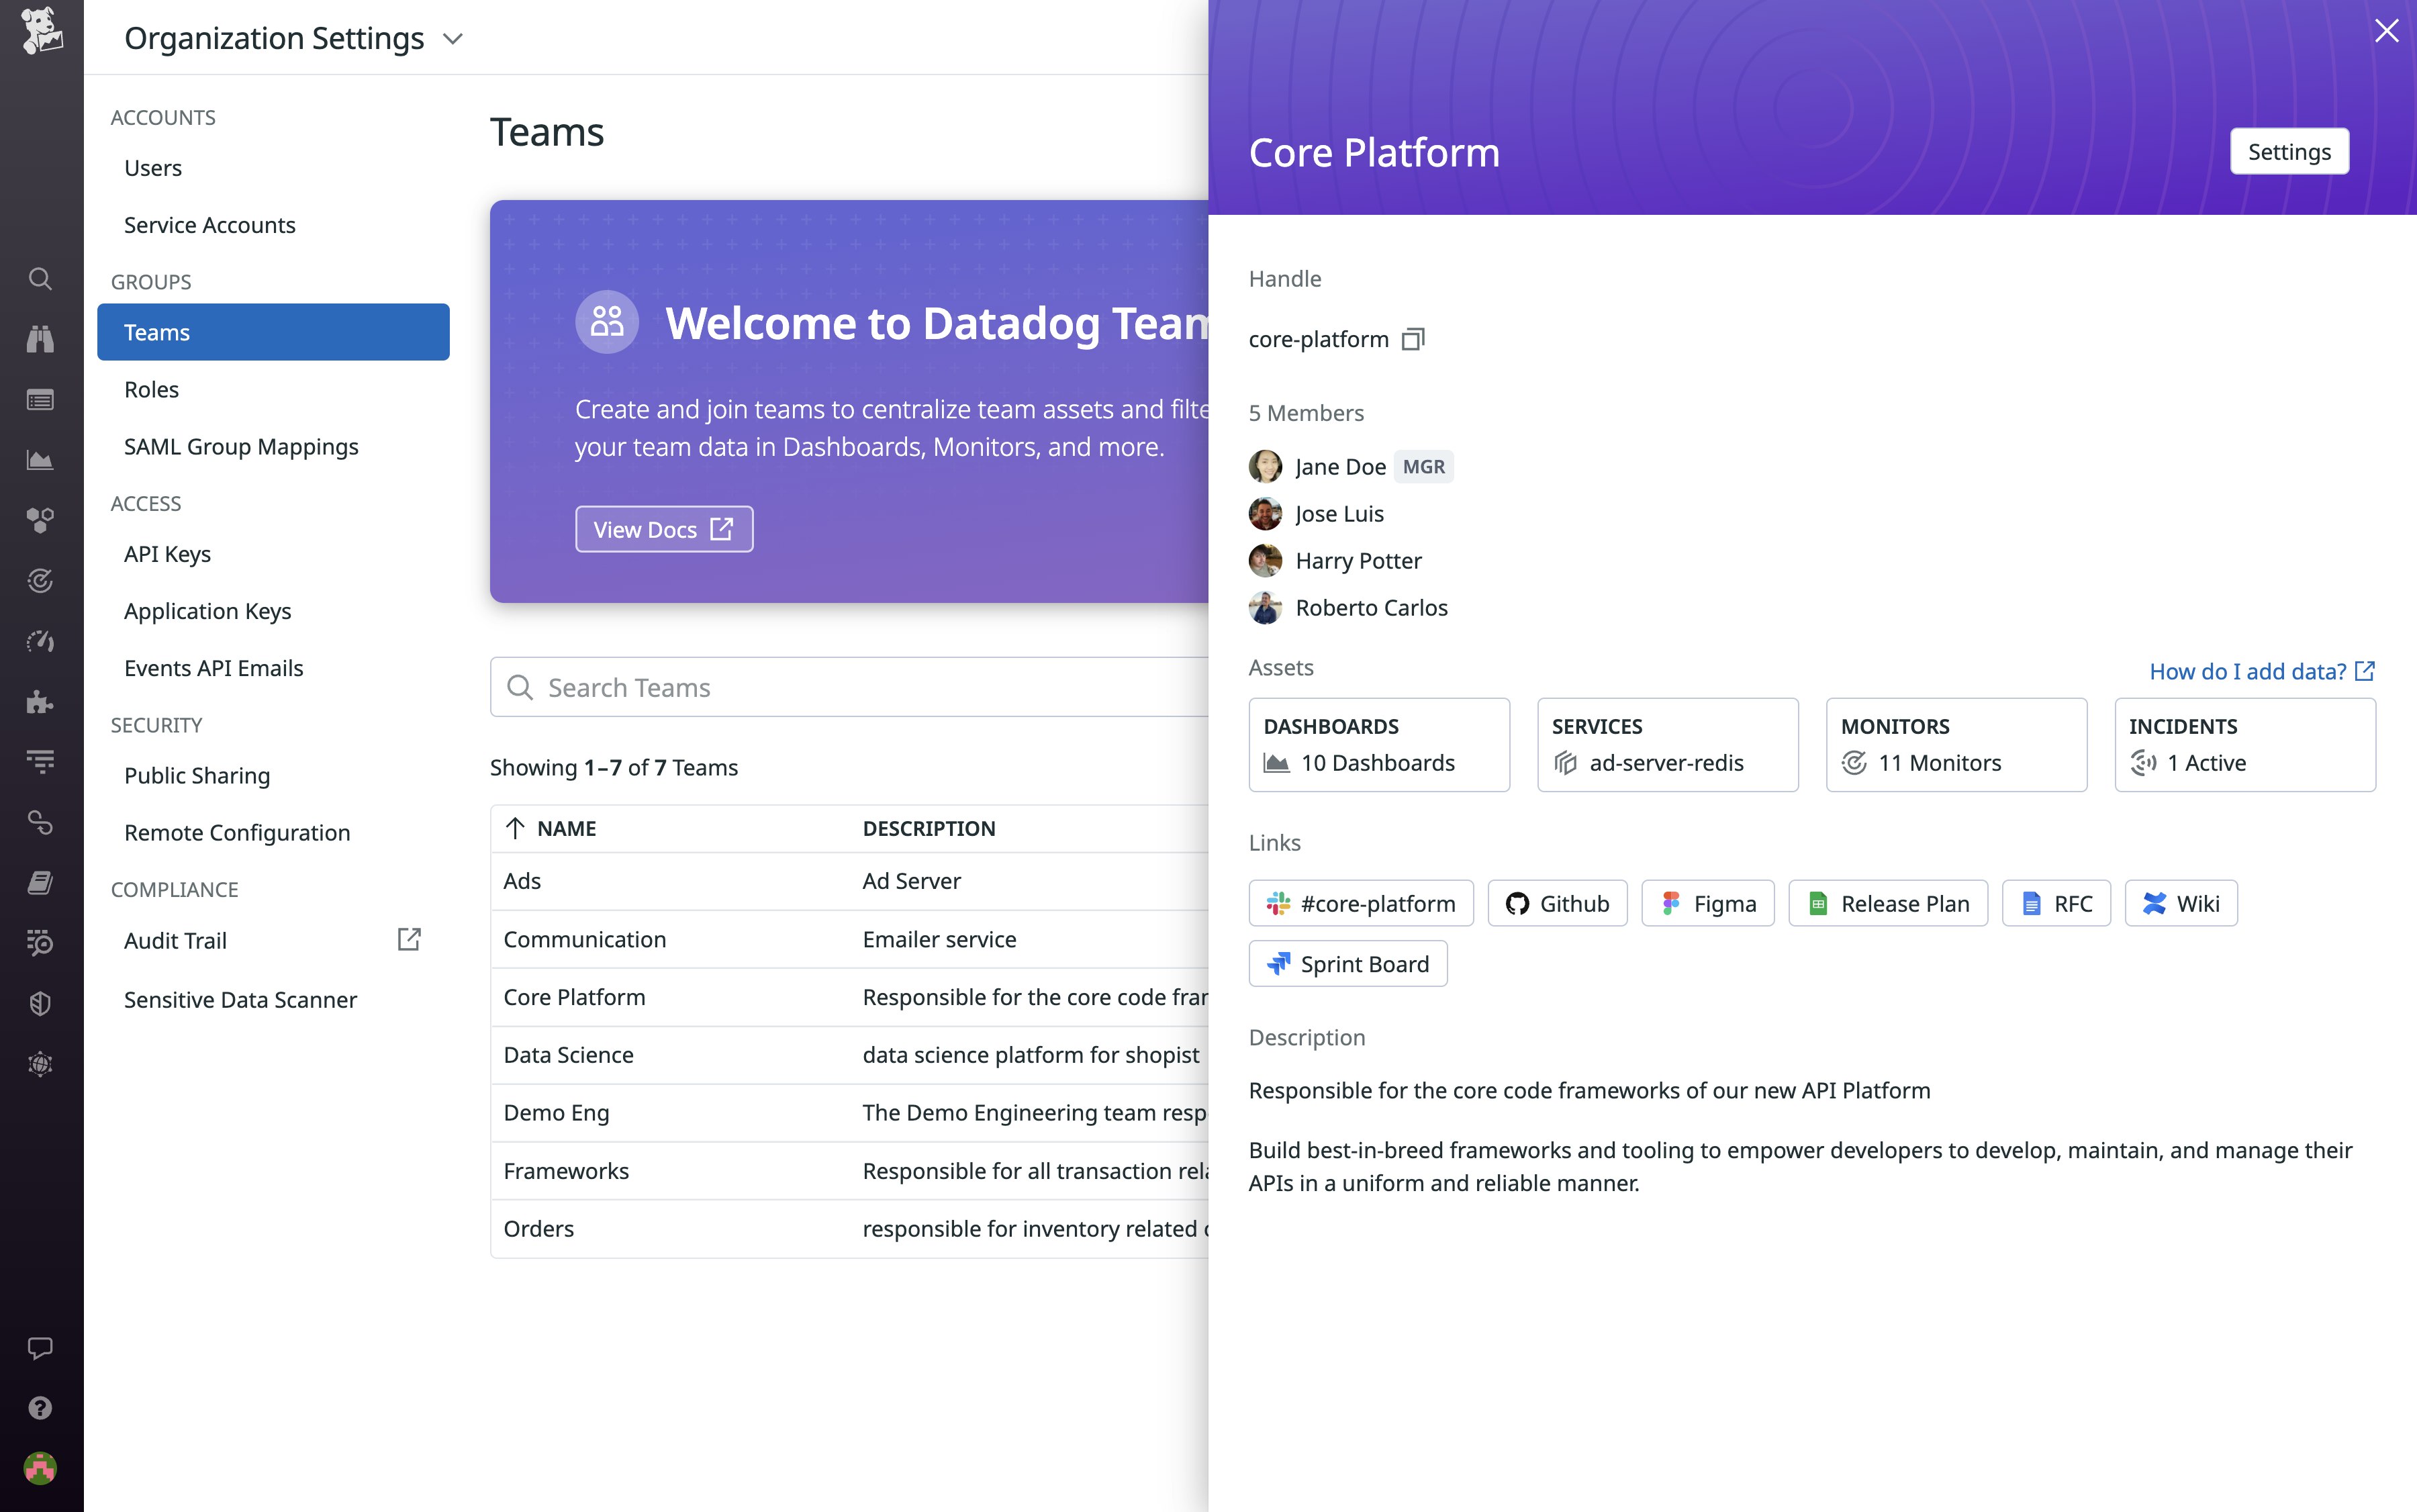Open View Docs for Datadog Teams
Screen dimensions: 2417x1512
[663, 529]
